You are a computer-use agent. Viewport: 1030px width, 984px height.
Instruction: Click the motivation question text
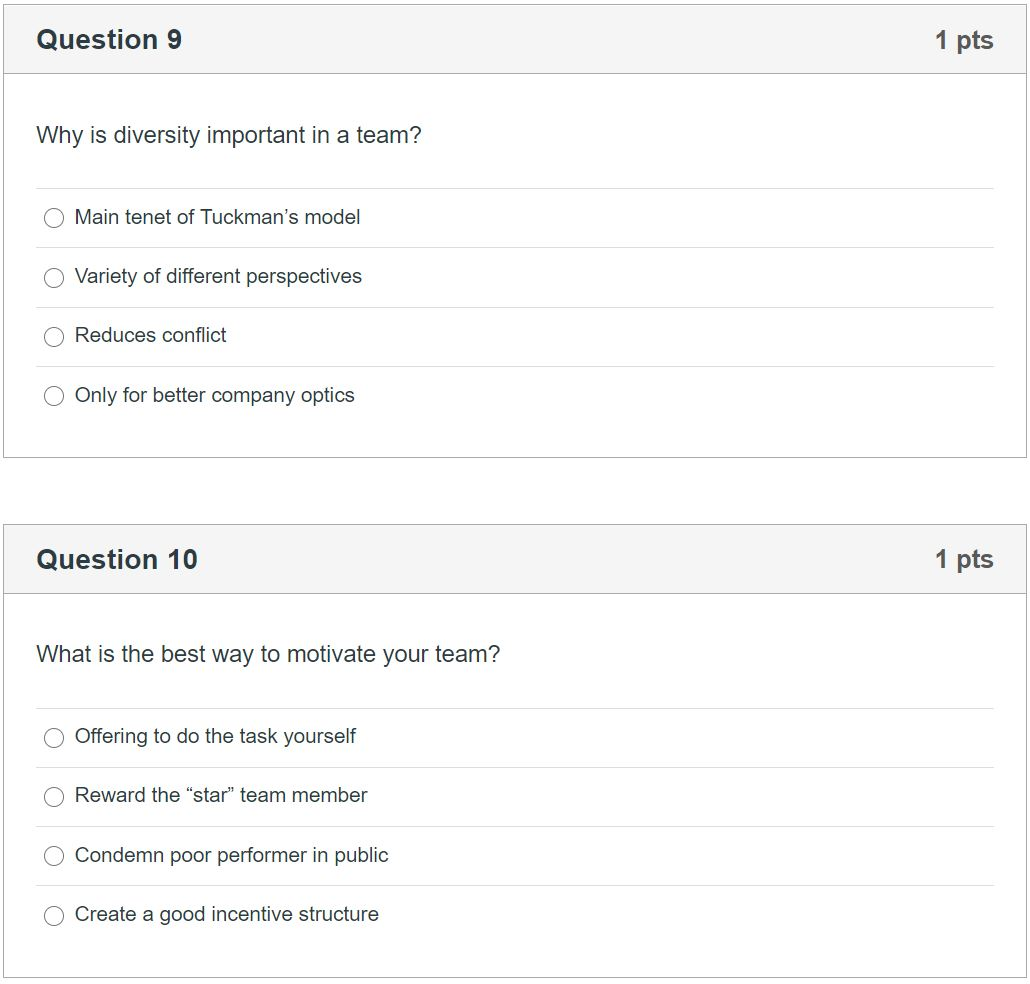point(268,654)
